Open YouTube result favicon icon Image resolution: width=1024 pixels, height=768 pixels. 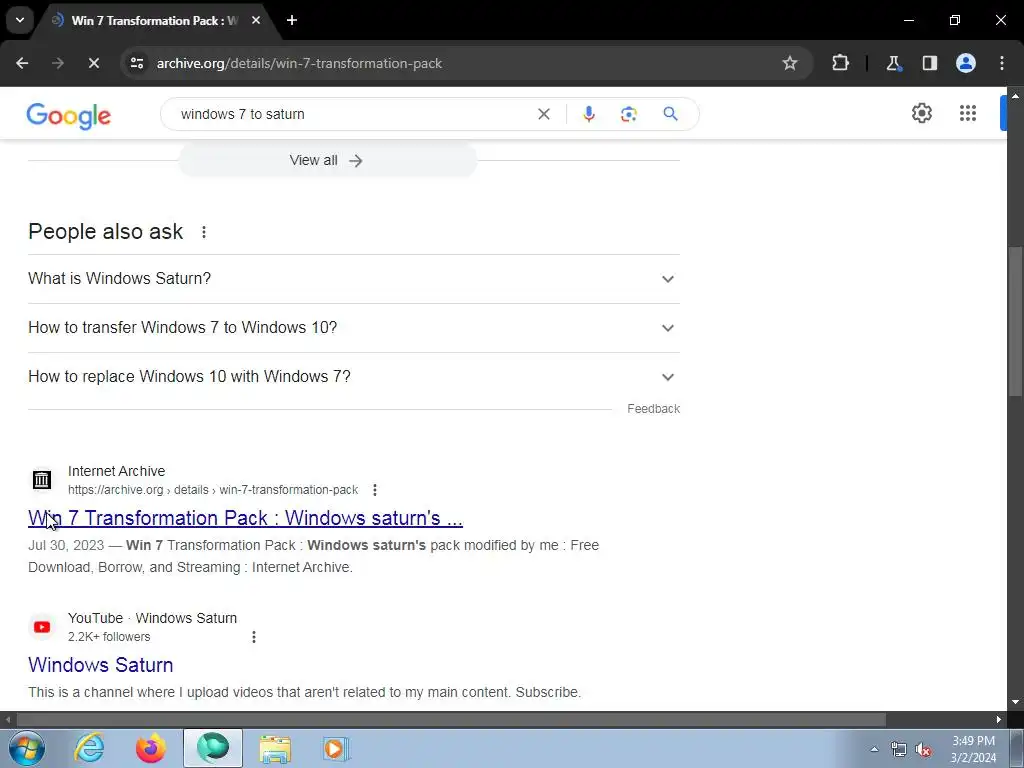42,627
